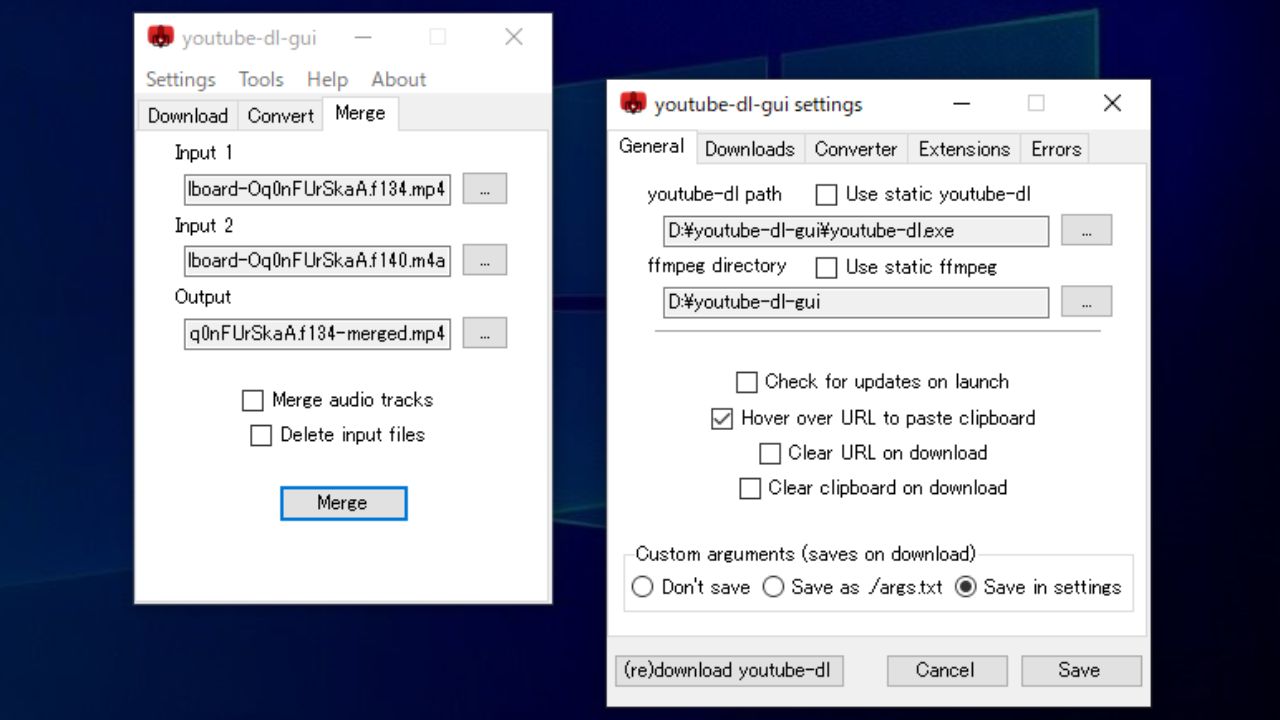Click Cancel in settings window
The height and width of the screenshot is (720, 1280).
[945, 670]
